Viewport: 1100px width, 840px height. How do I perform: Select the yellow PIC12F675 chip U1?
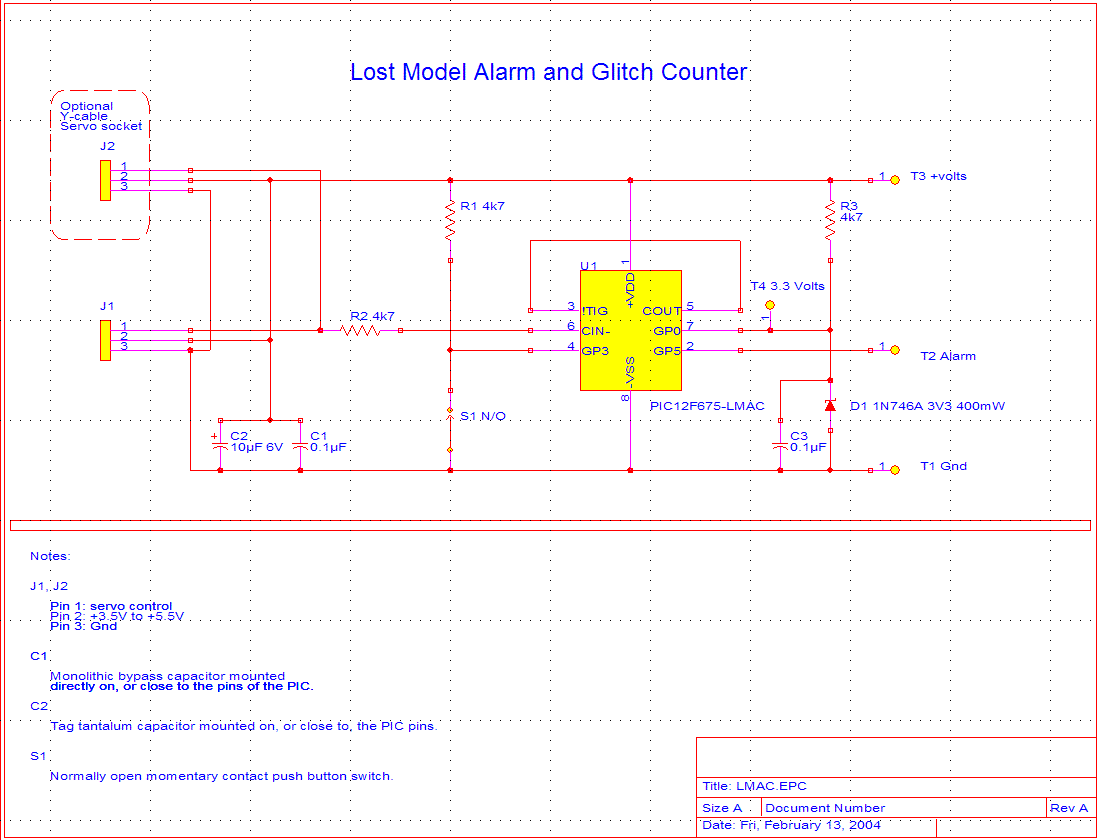click(630, 330)
